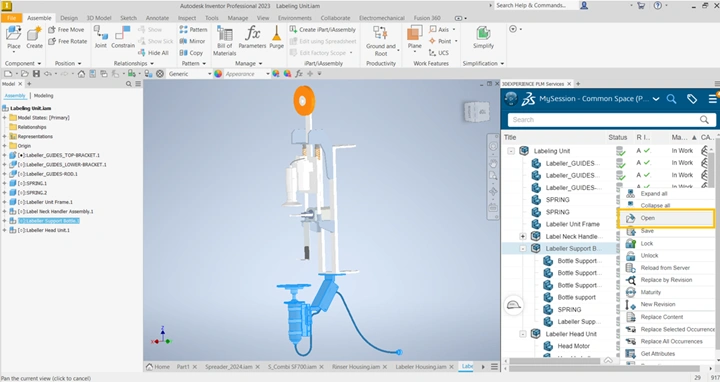This screenshot has height=382, width=720.
Task: Choose the Joint relationship tool
Action: 100,37
